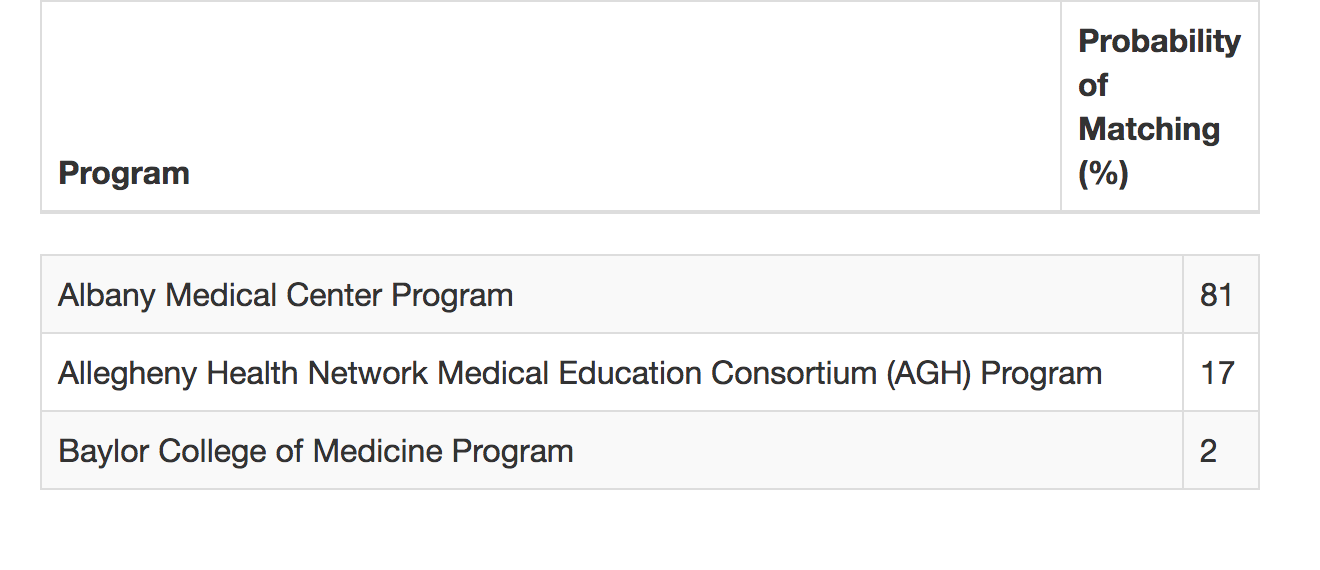Click the word "Medicine" in the Baylor row
Image resolution: width=1320 pixels, height=570 pixels.
click(x=377, y=451)
